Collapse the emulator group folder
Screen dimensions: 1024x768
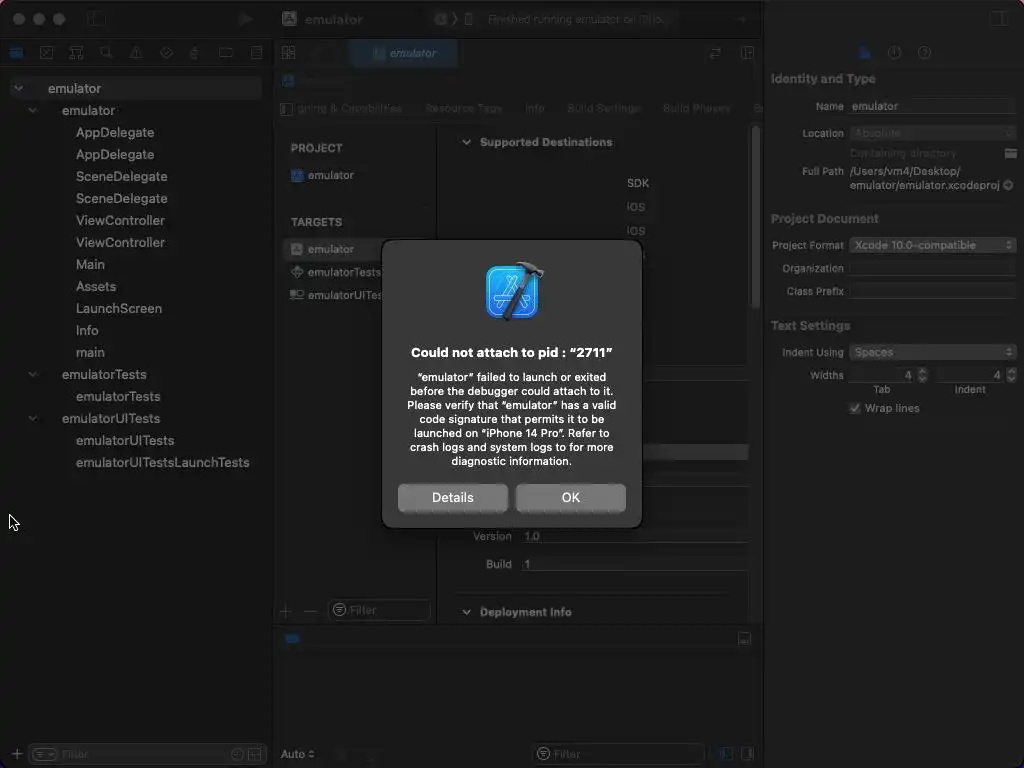coord(33,110)
